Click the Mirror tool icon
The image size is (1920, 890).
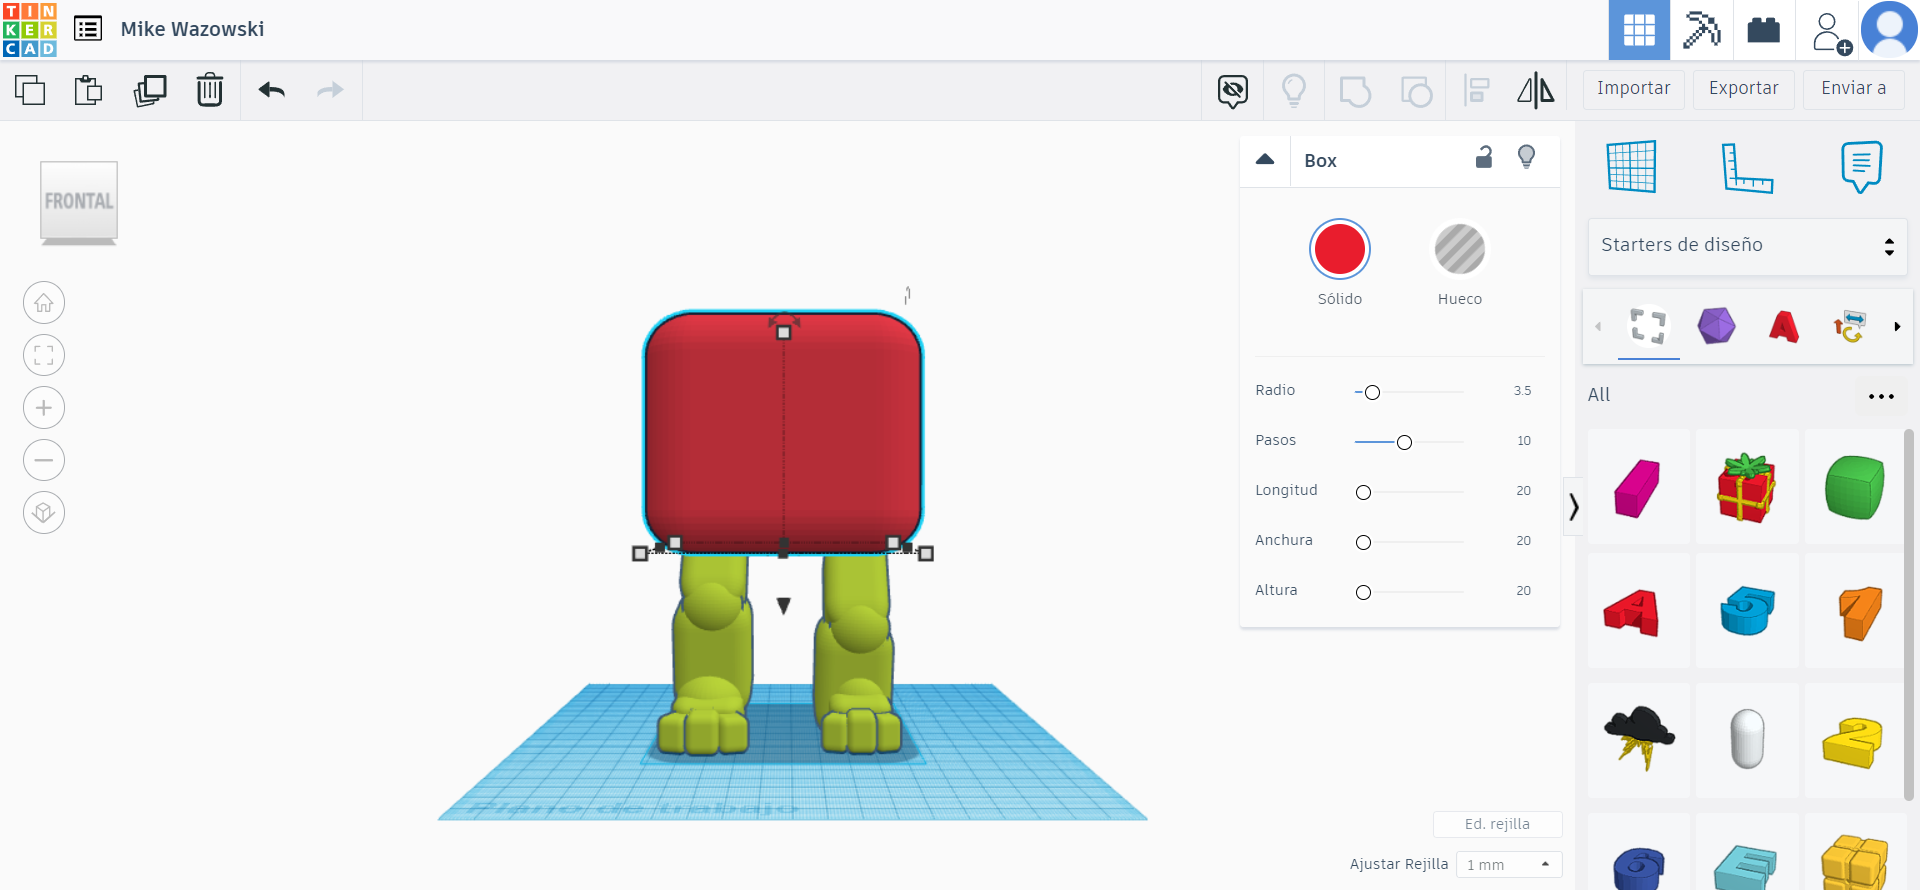(1536, 91)
